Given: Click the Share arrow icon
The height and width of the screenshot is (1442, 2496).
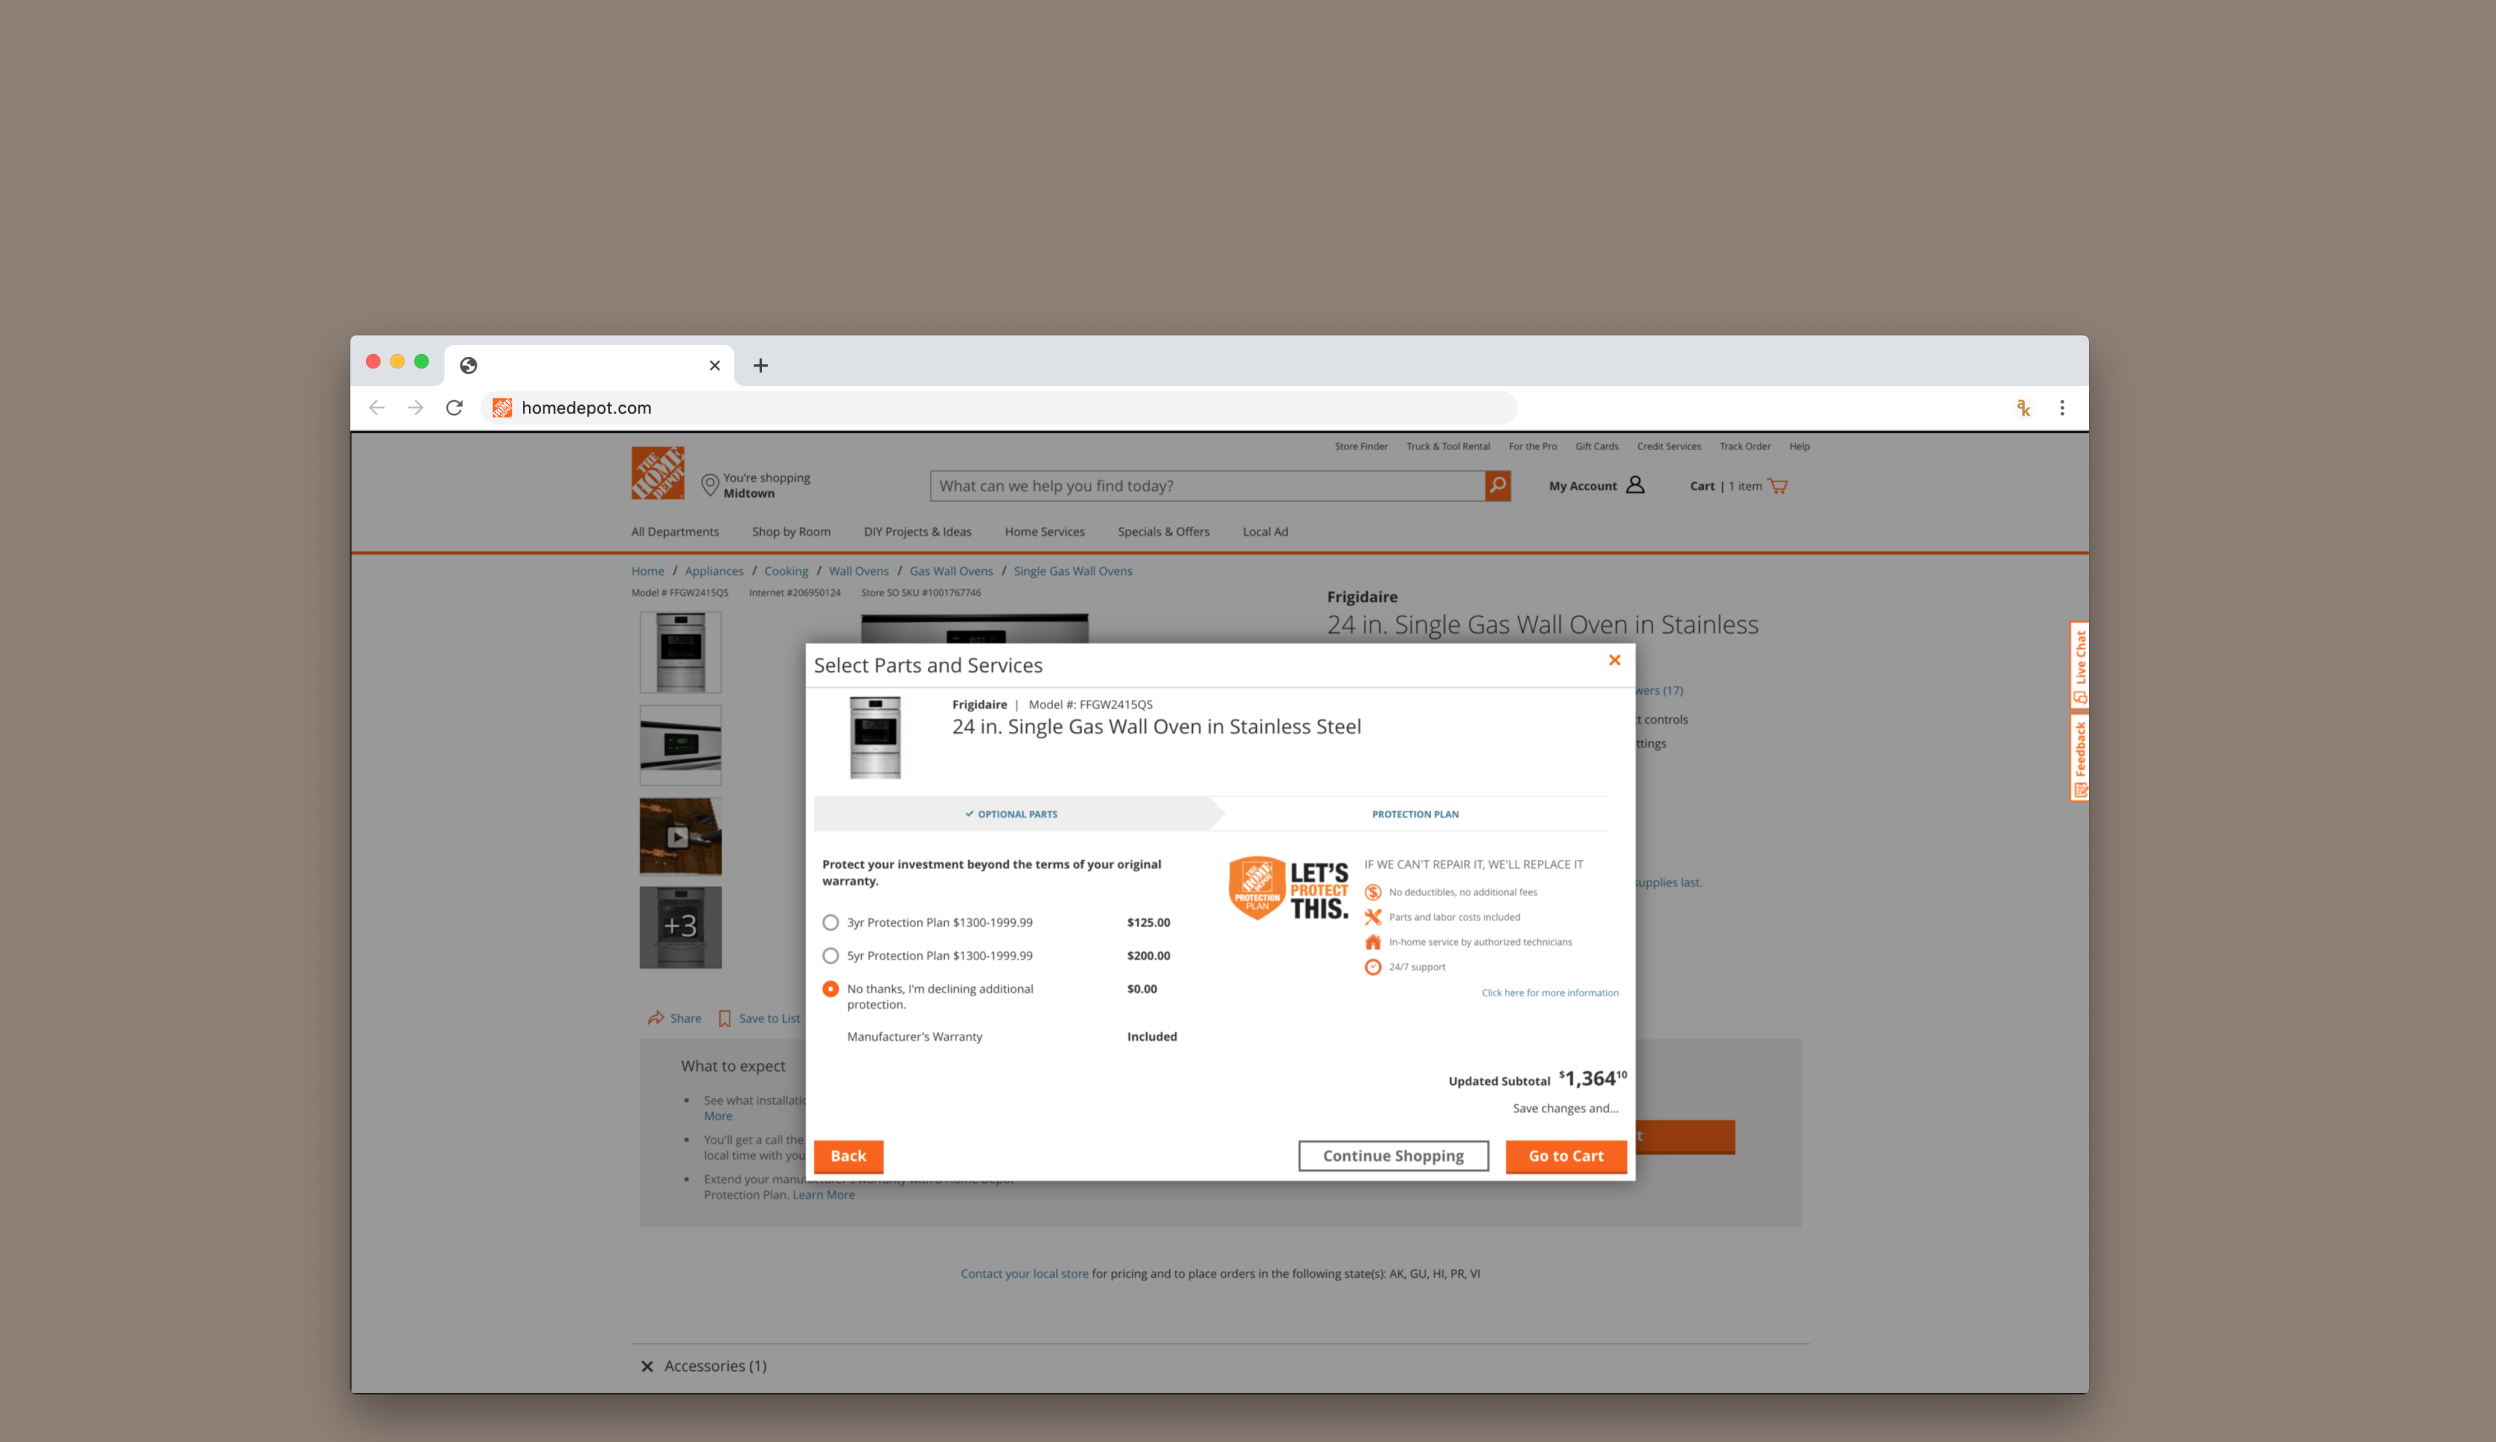Looking at the screenshot, I should [656, 1018].
